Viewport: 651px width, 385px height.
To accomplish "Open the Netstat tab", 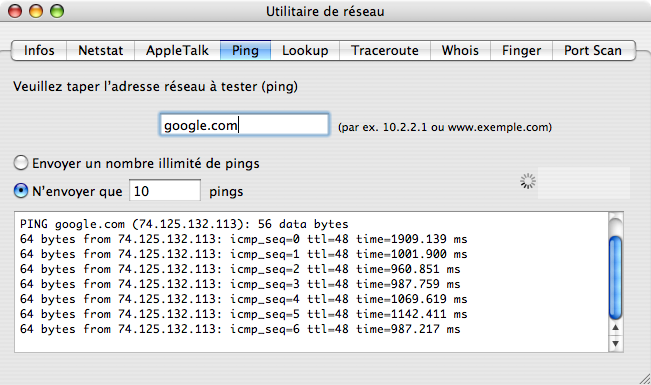I will [x=100, y=50].
